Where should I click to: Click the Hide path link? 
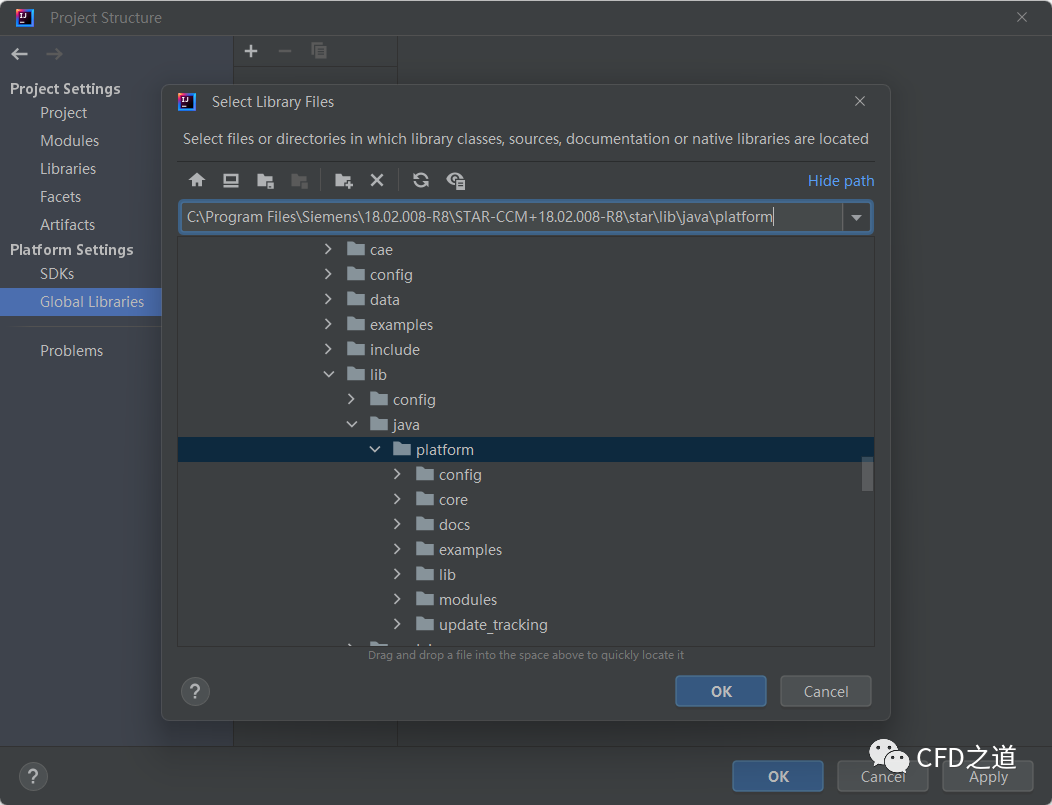point(840,181)
